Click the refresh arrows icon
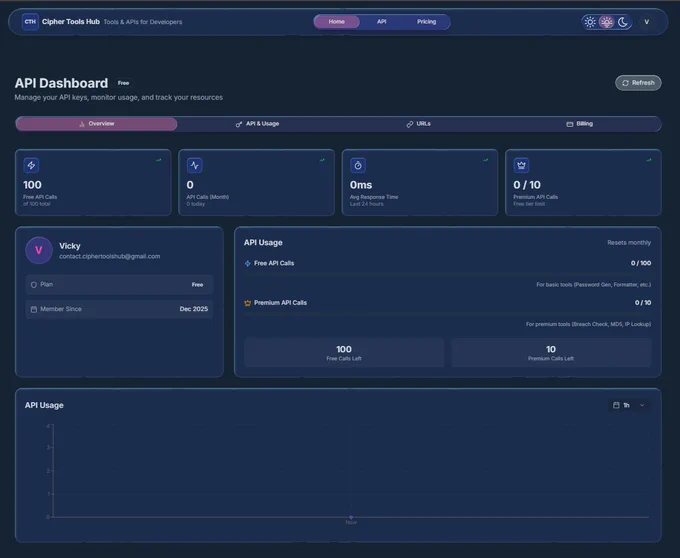 (625, 83)
